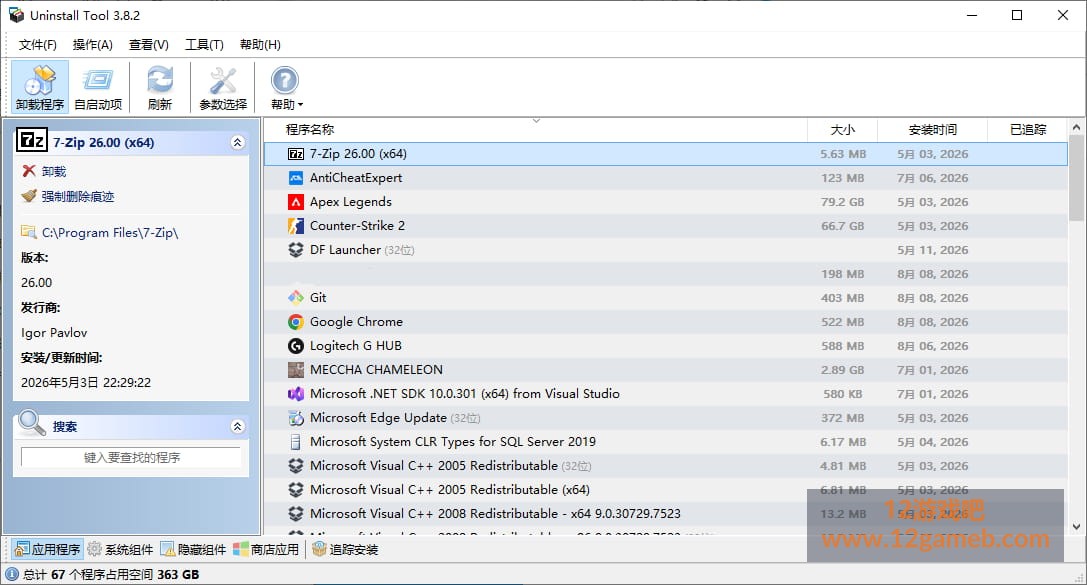Switch to 商店应用 store apps tab

click(266, 549)
